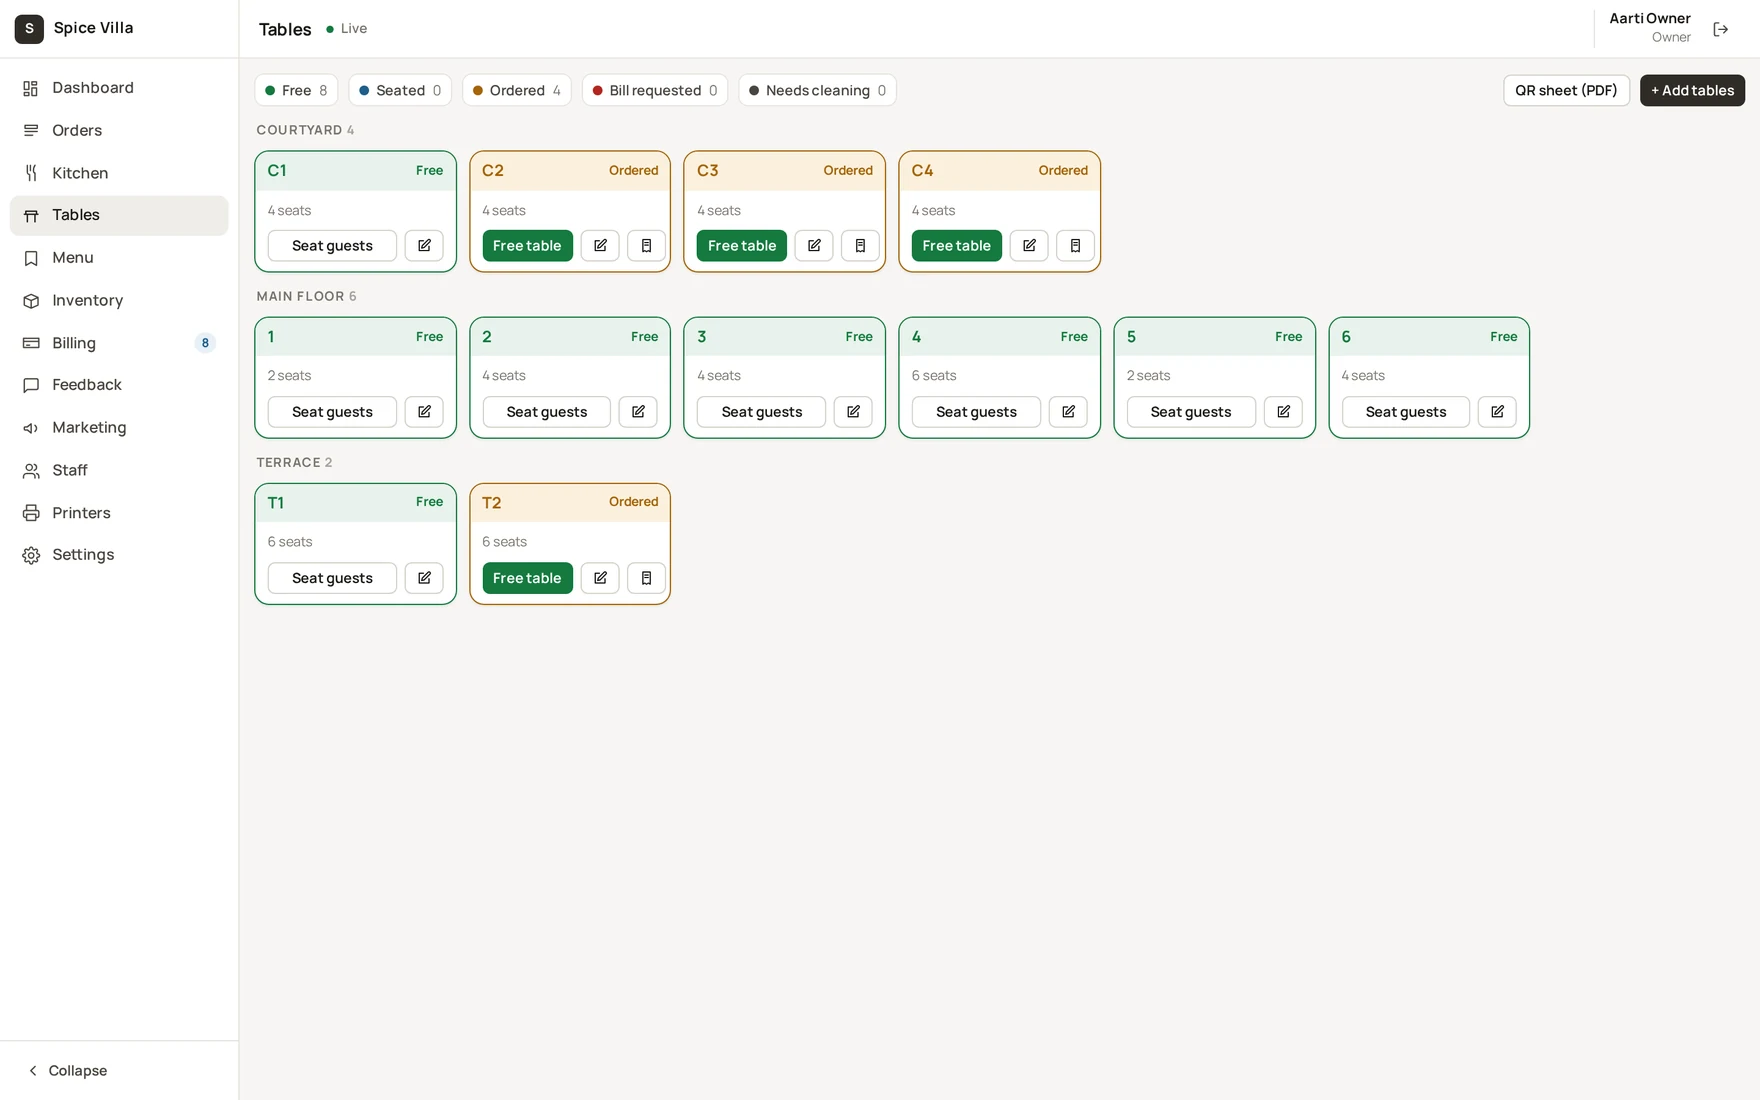Open the receipt icon on table C3
This screenshot has width=1760, height=1100.
tap(860, 246)
